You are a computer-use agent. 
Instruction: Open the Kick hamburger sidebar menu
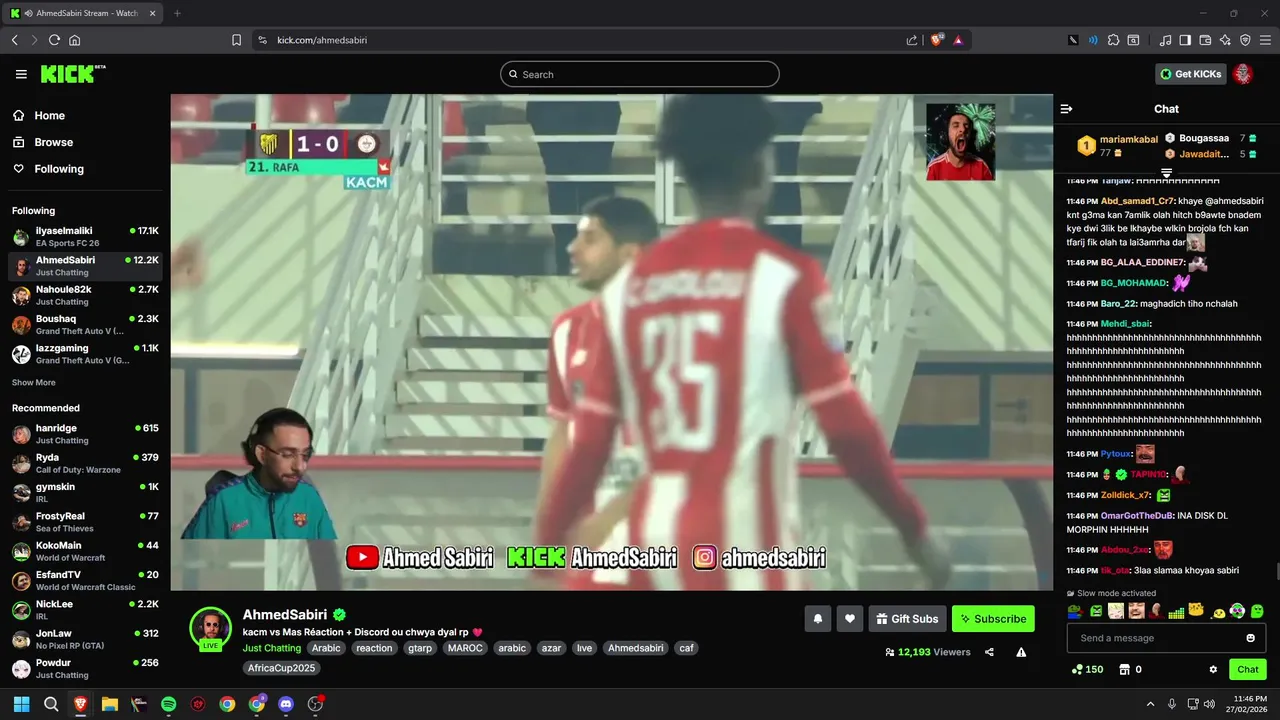pos(21,74)
